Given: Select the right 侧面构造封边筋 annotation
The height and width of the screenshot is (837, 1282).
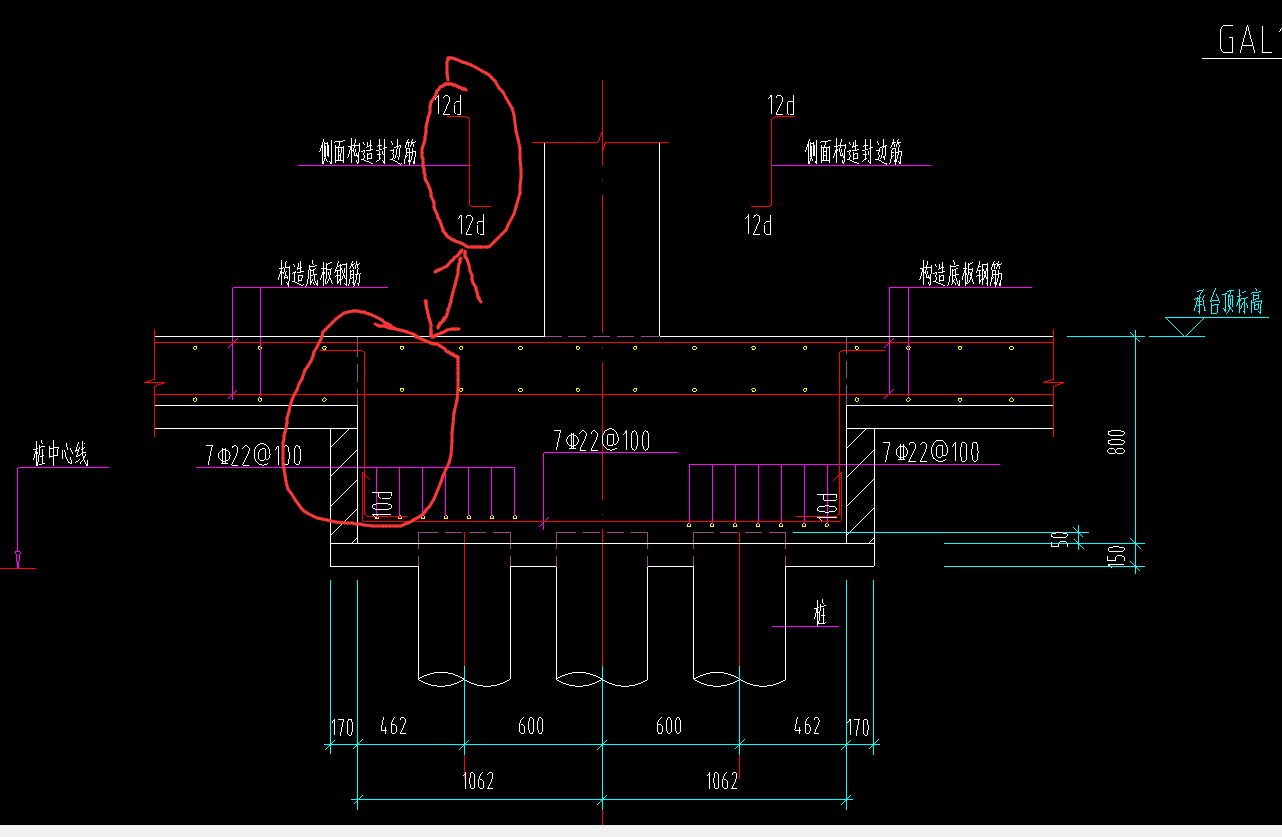Looking at the screenshot, I should point(854,152).
